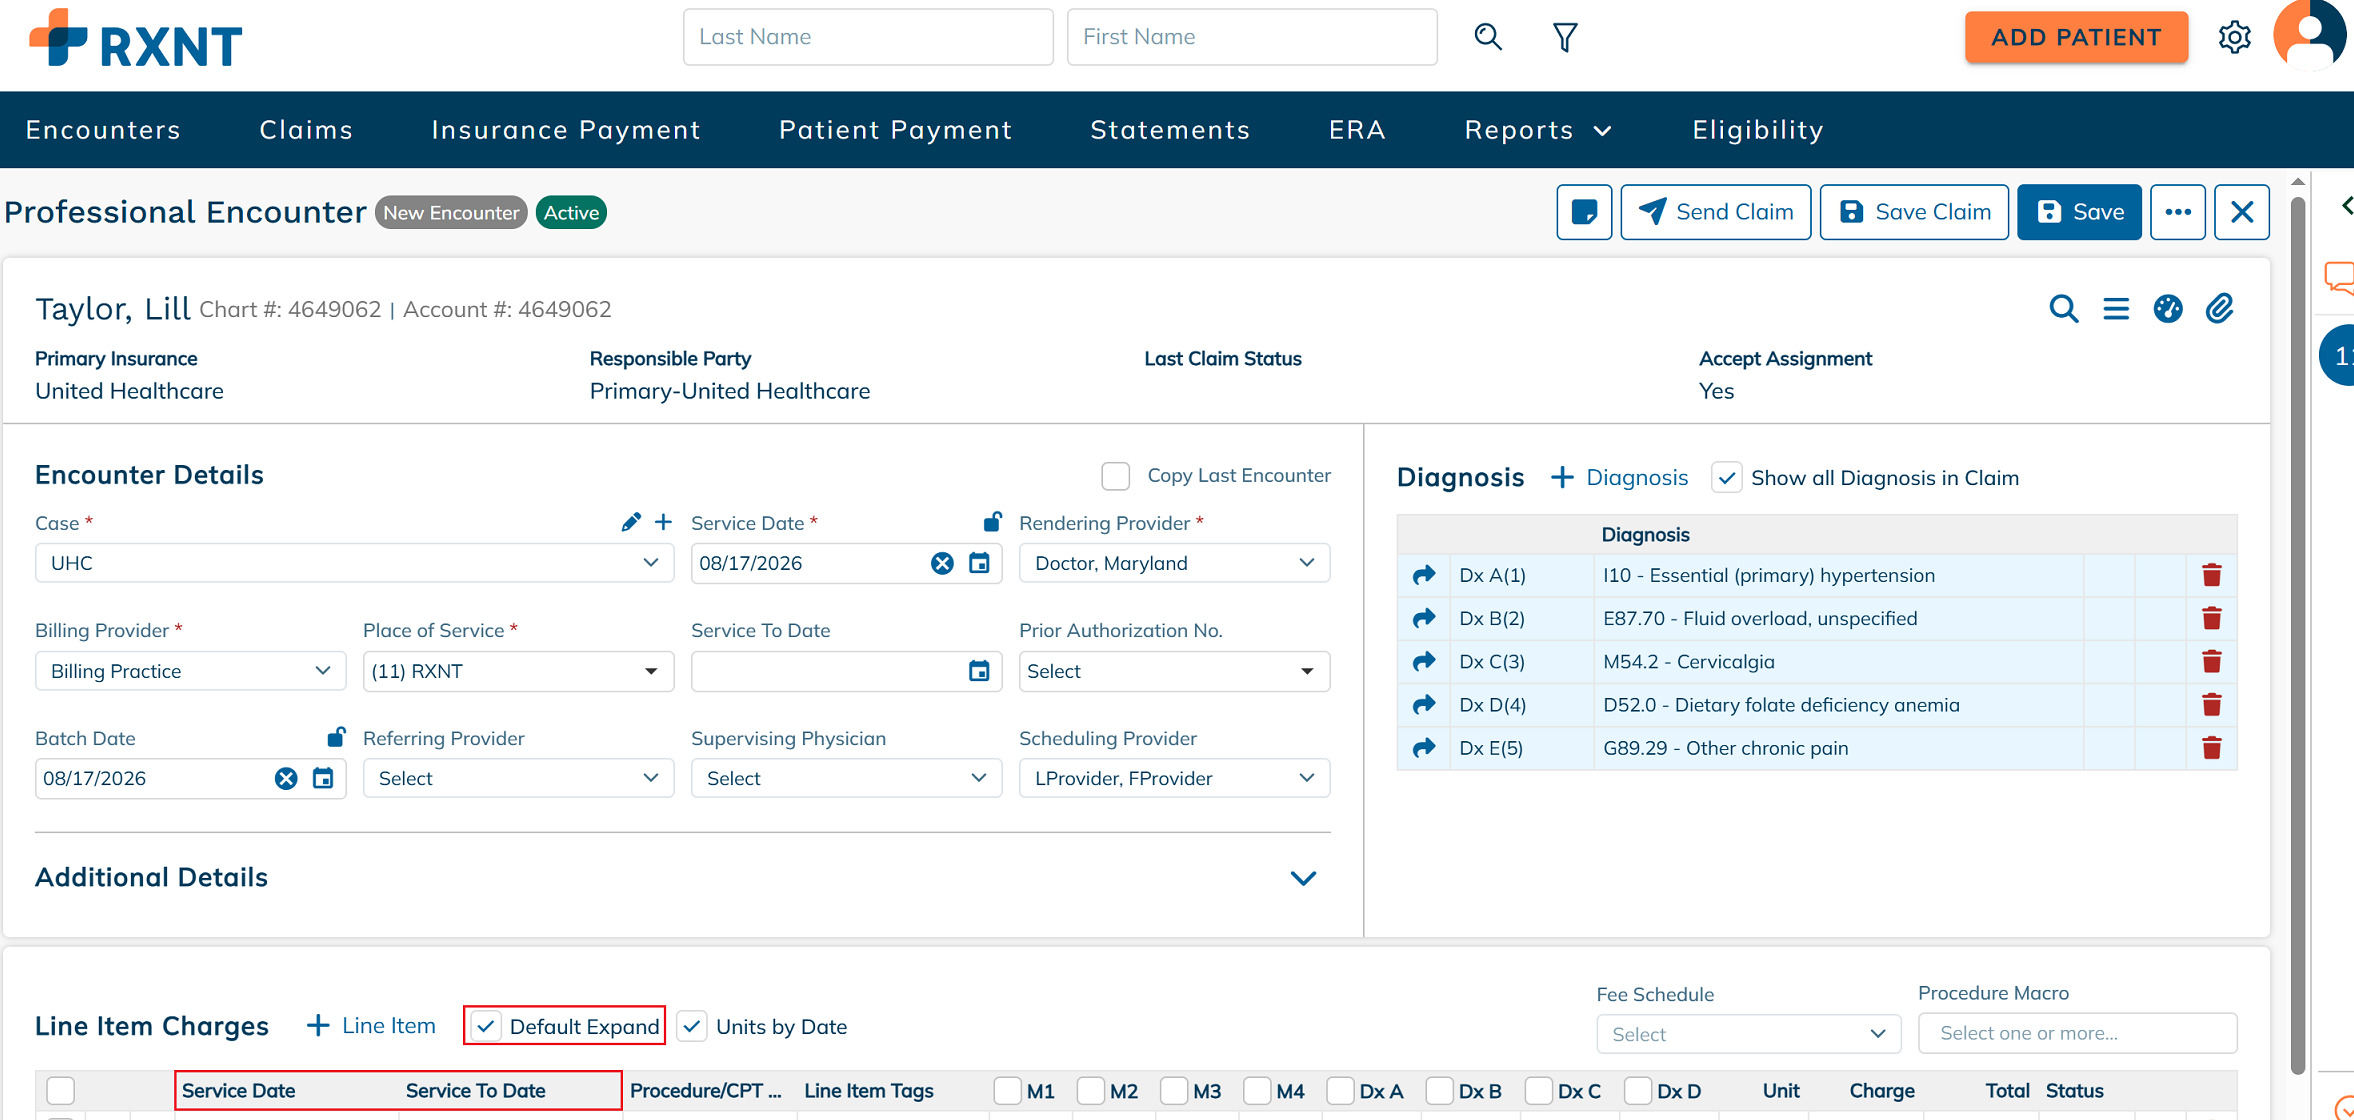Open the Billing Provider dropdown
Image resolution: width=2354 pixels, height=1120 pixels.
pos(190,671)
